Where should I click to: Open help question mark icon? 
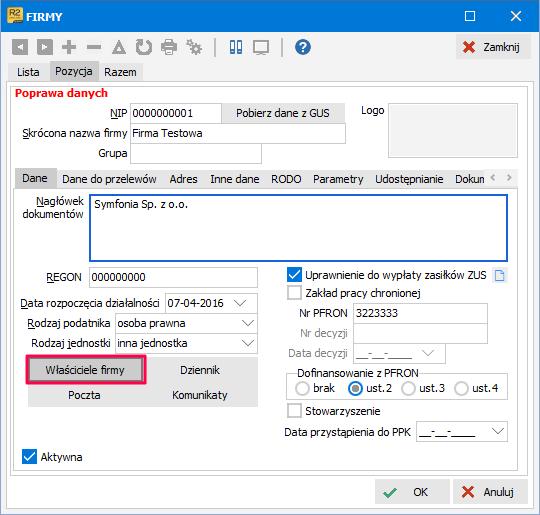pyautogui.click(x=303, y=47)
